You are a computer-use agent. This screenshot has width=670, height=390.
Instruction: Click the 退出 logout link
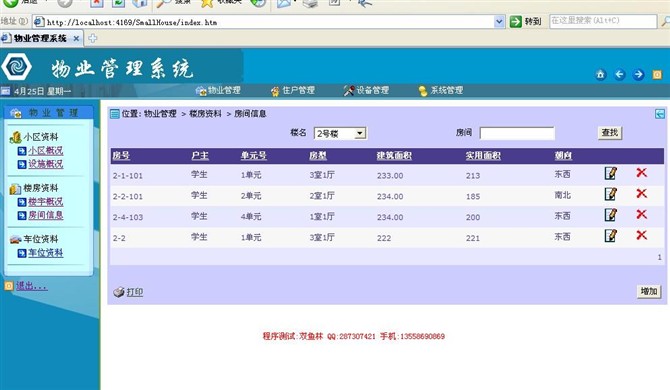(x=32, y=286)
